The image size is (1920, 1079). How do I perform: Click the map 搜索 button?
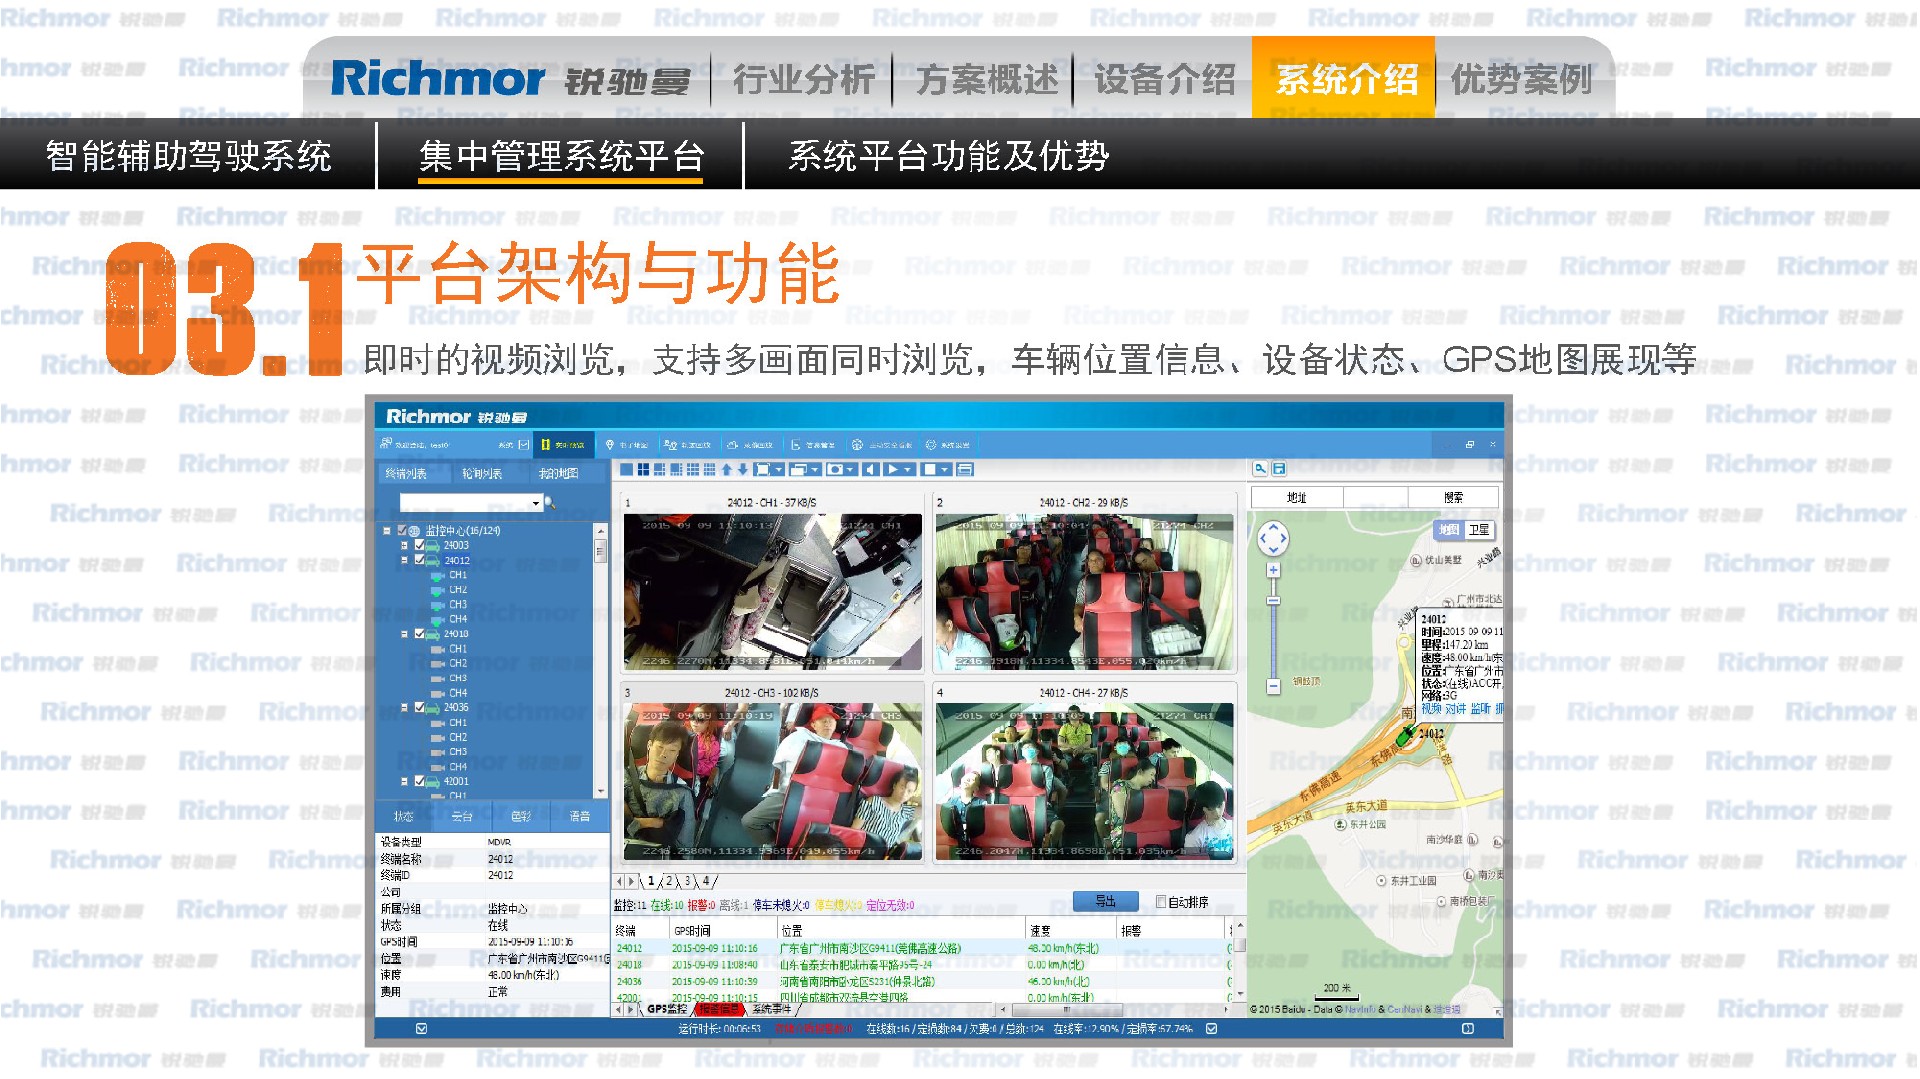1454,498
